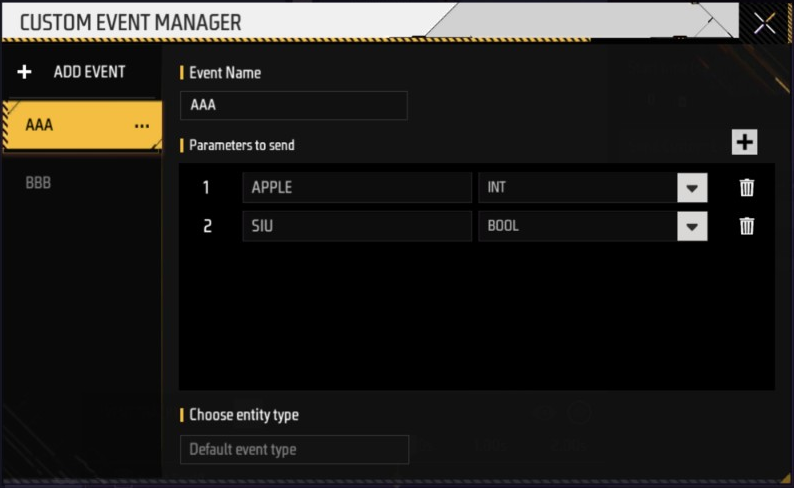
Task: Close the Custom Event Manager window
Action: pos(765,24)
